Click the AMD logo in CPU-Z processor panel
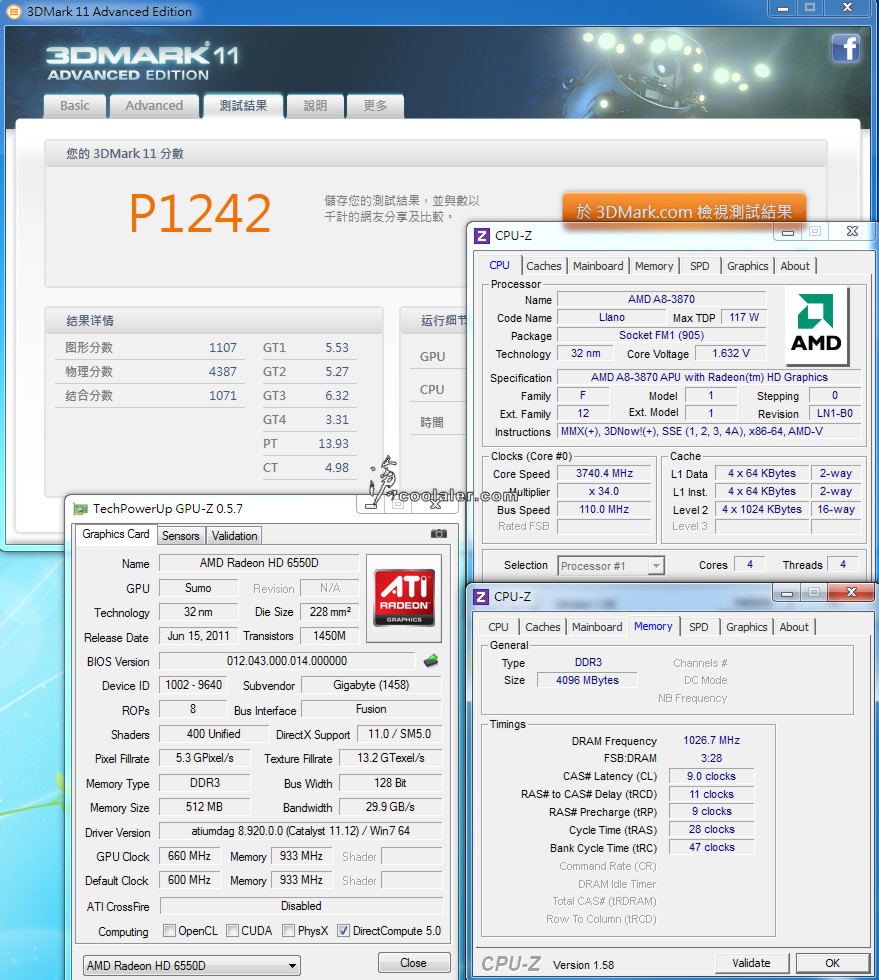The width and height of the screenshot is (879, 980). [x=816, y=326]
